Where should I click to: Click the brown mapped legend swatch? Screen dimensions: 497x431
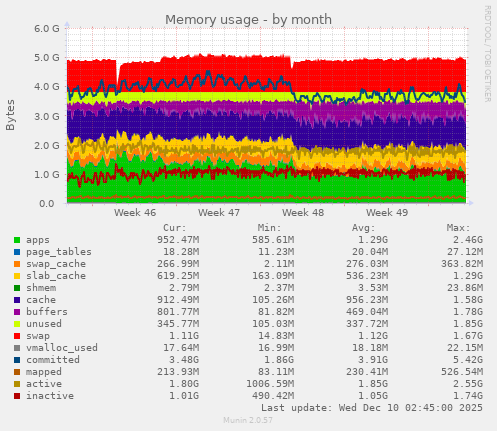pos(17,372)
